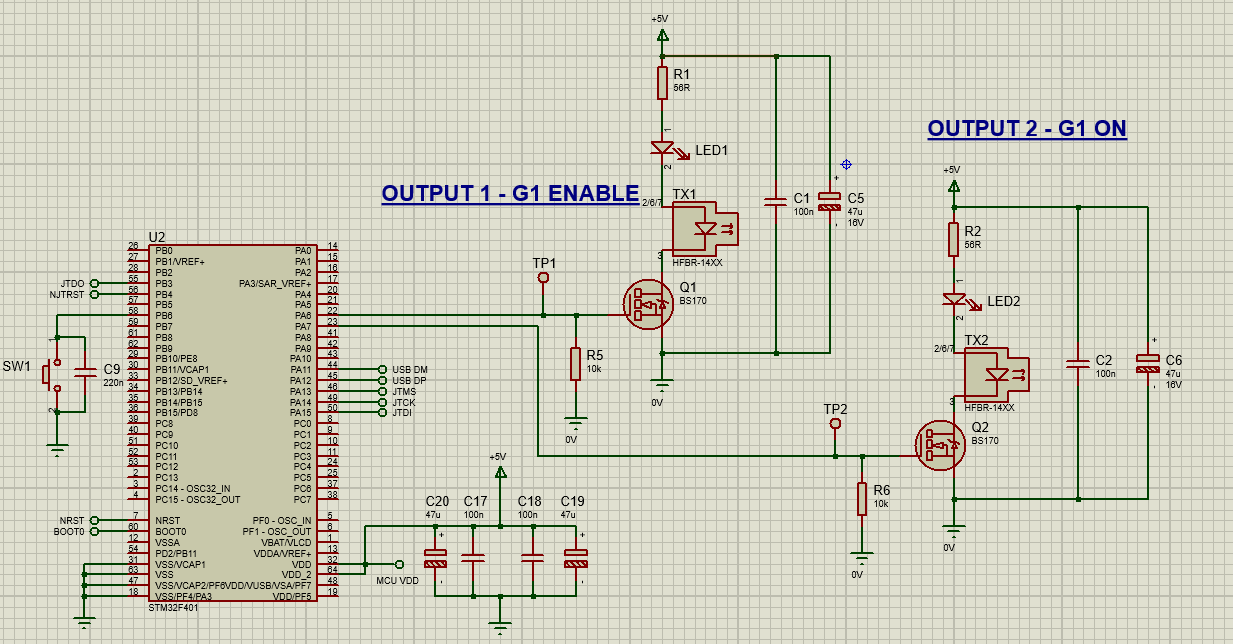Click the +5V power terminal above R2

click(x=953, y=185)
